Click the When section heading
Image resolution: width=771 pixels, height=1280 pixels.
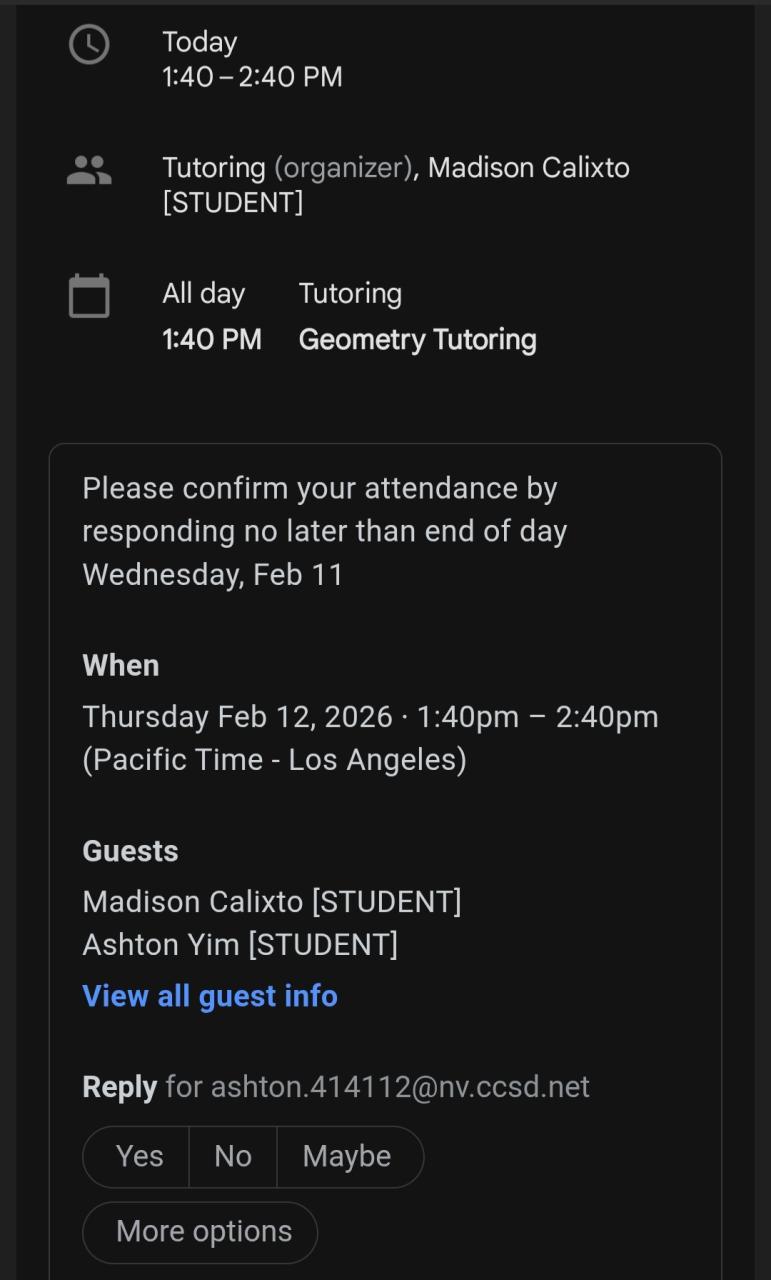(x=120, y=666)
